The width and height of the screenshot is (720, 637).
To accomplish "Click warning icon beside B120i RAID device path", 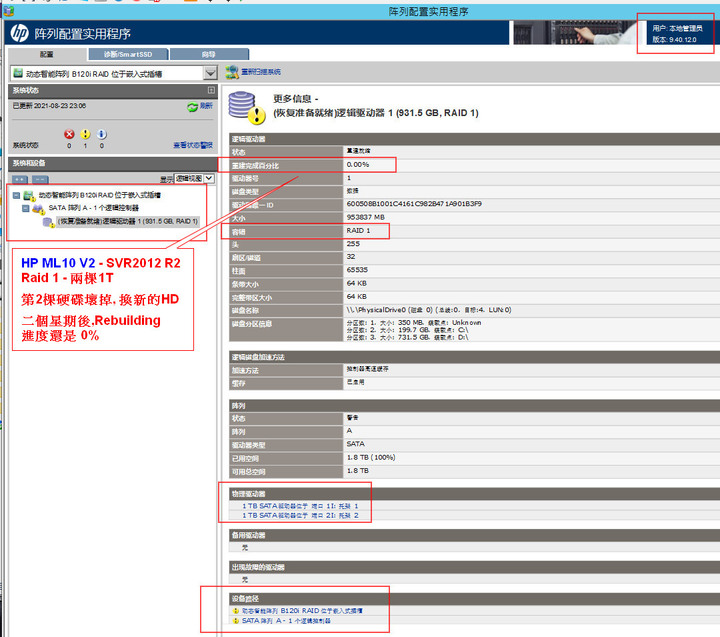I will click(x=236, y=611).
